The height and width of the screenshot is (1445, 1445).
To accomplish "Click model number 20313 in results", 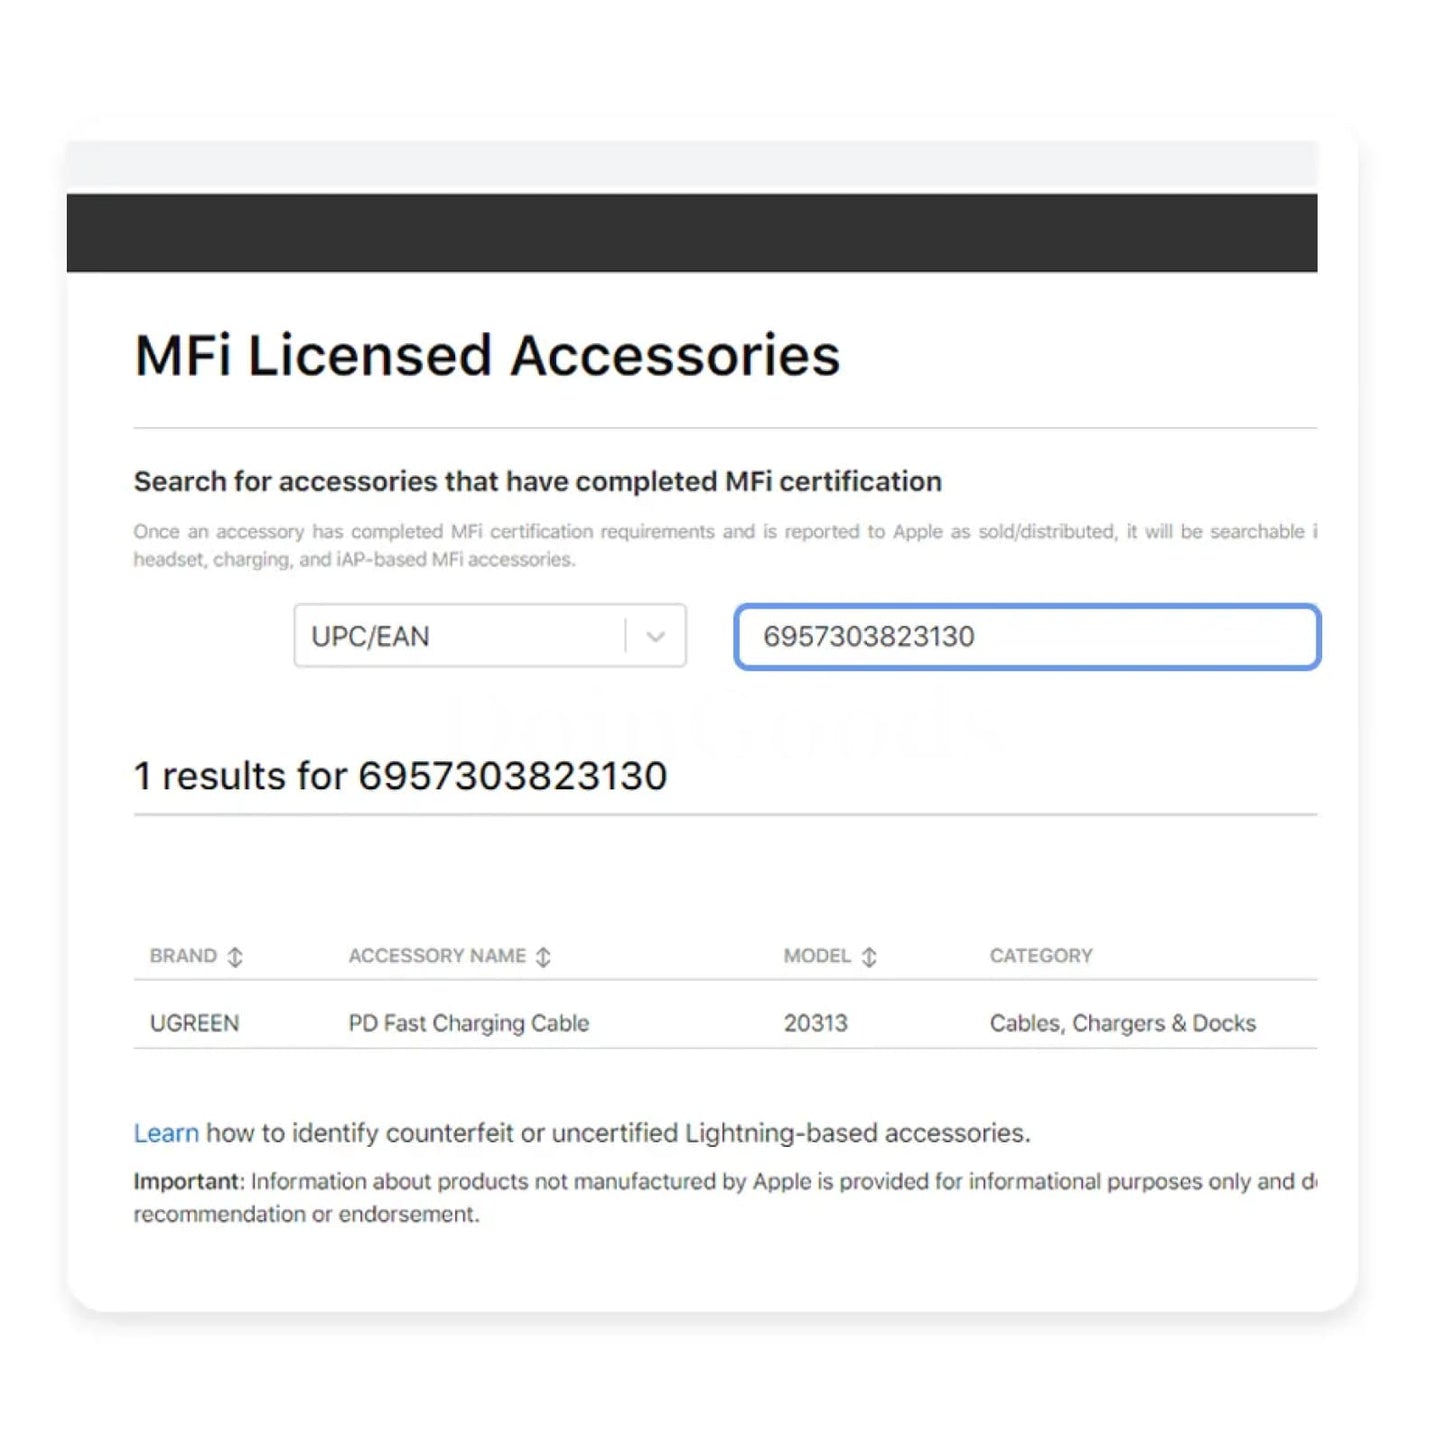I will 816,1023.
